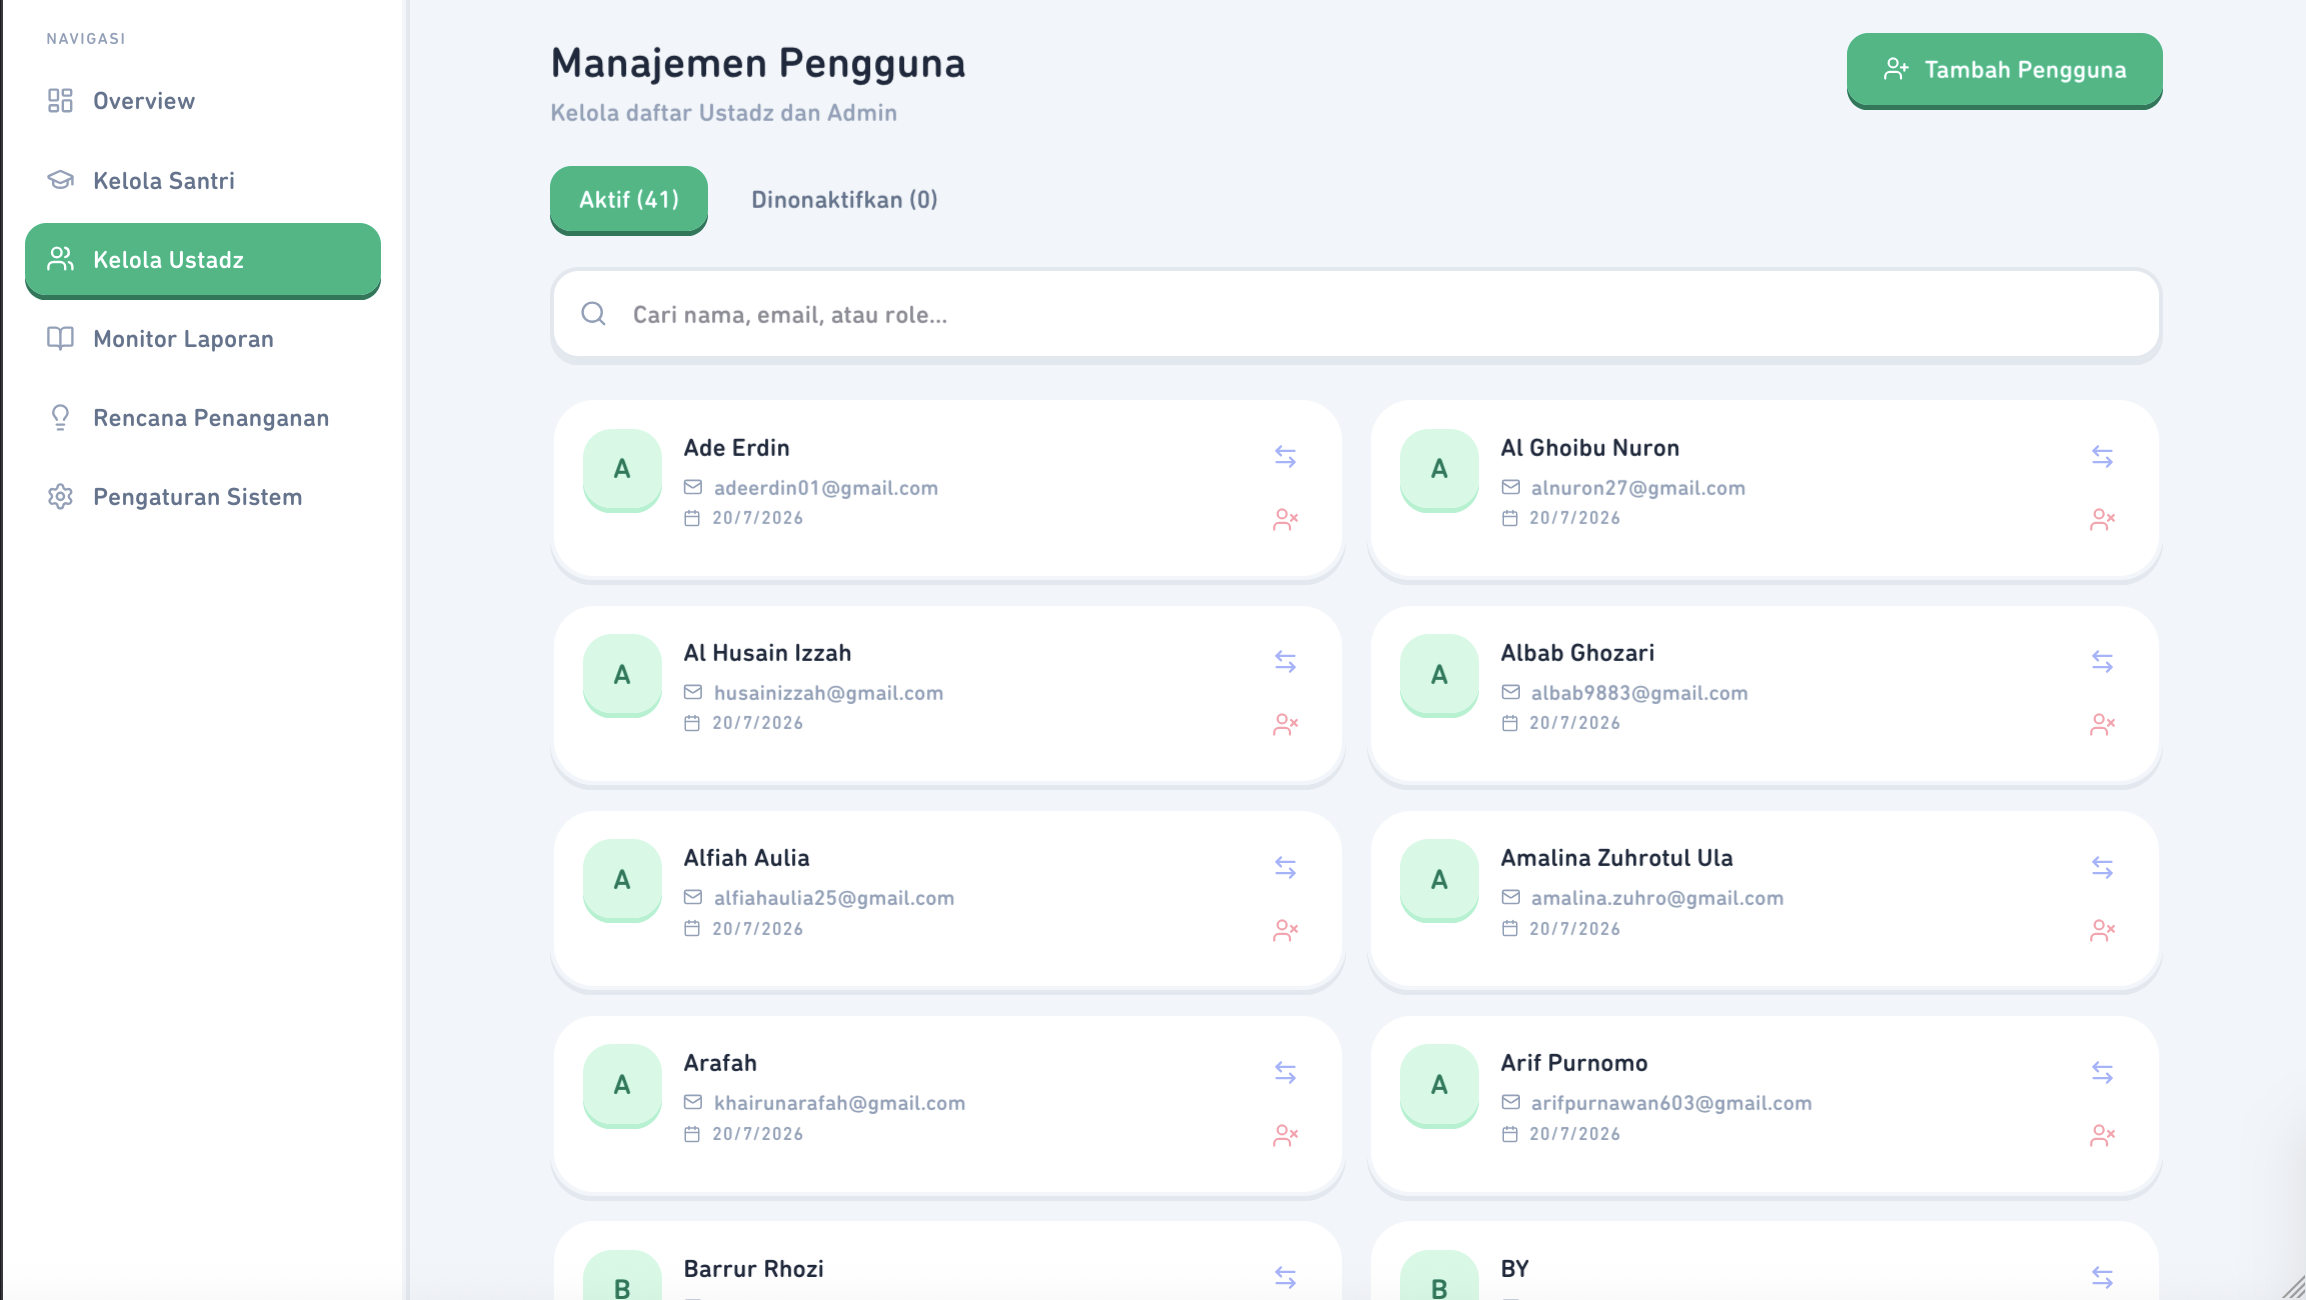Click Ade Erdin's avatar badge
The width and height of the screenshot is (2306, 1300).
pos(622,469)
